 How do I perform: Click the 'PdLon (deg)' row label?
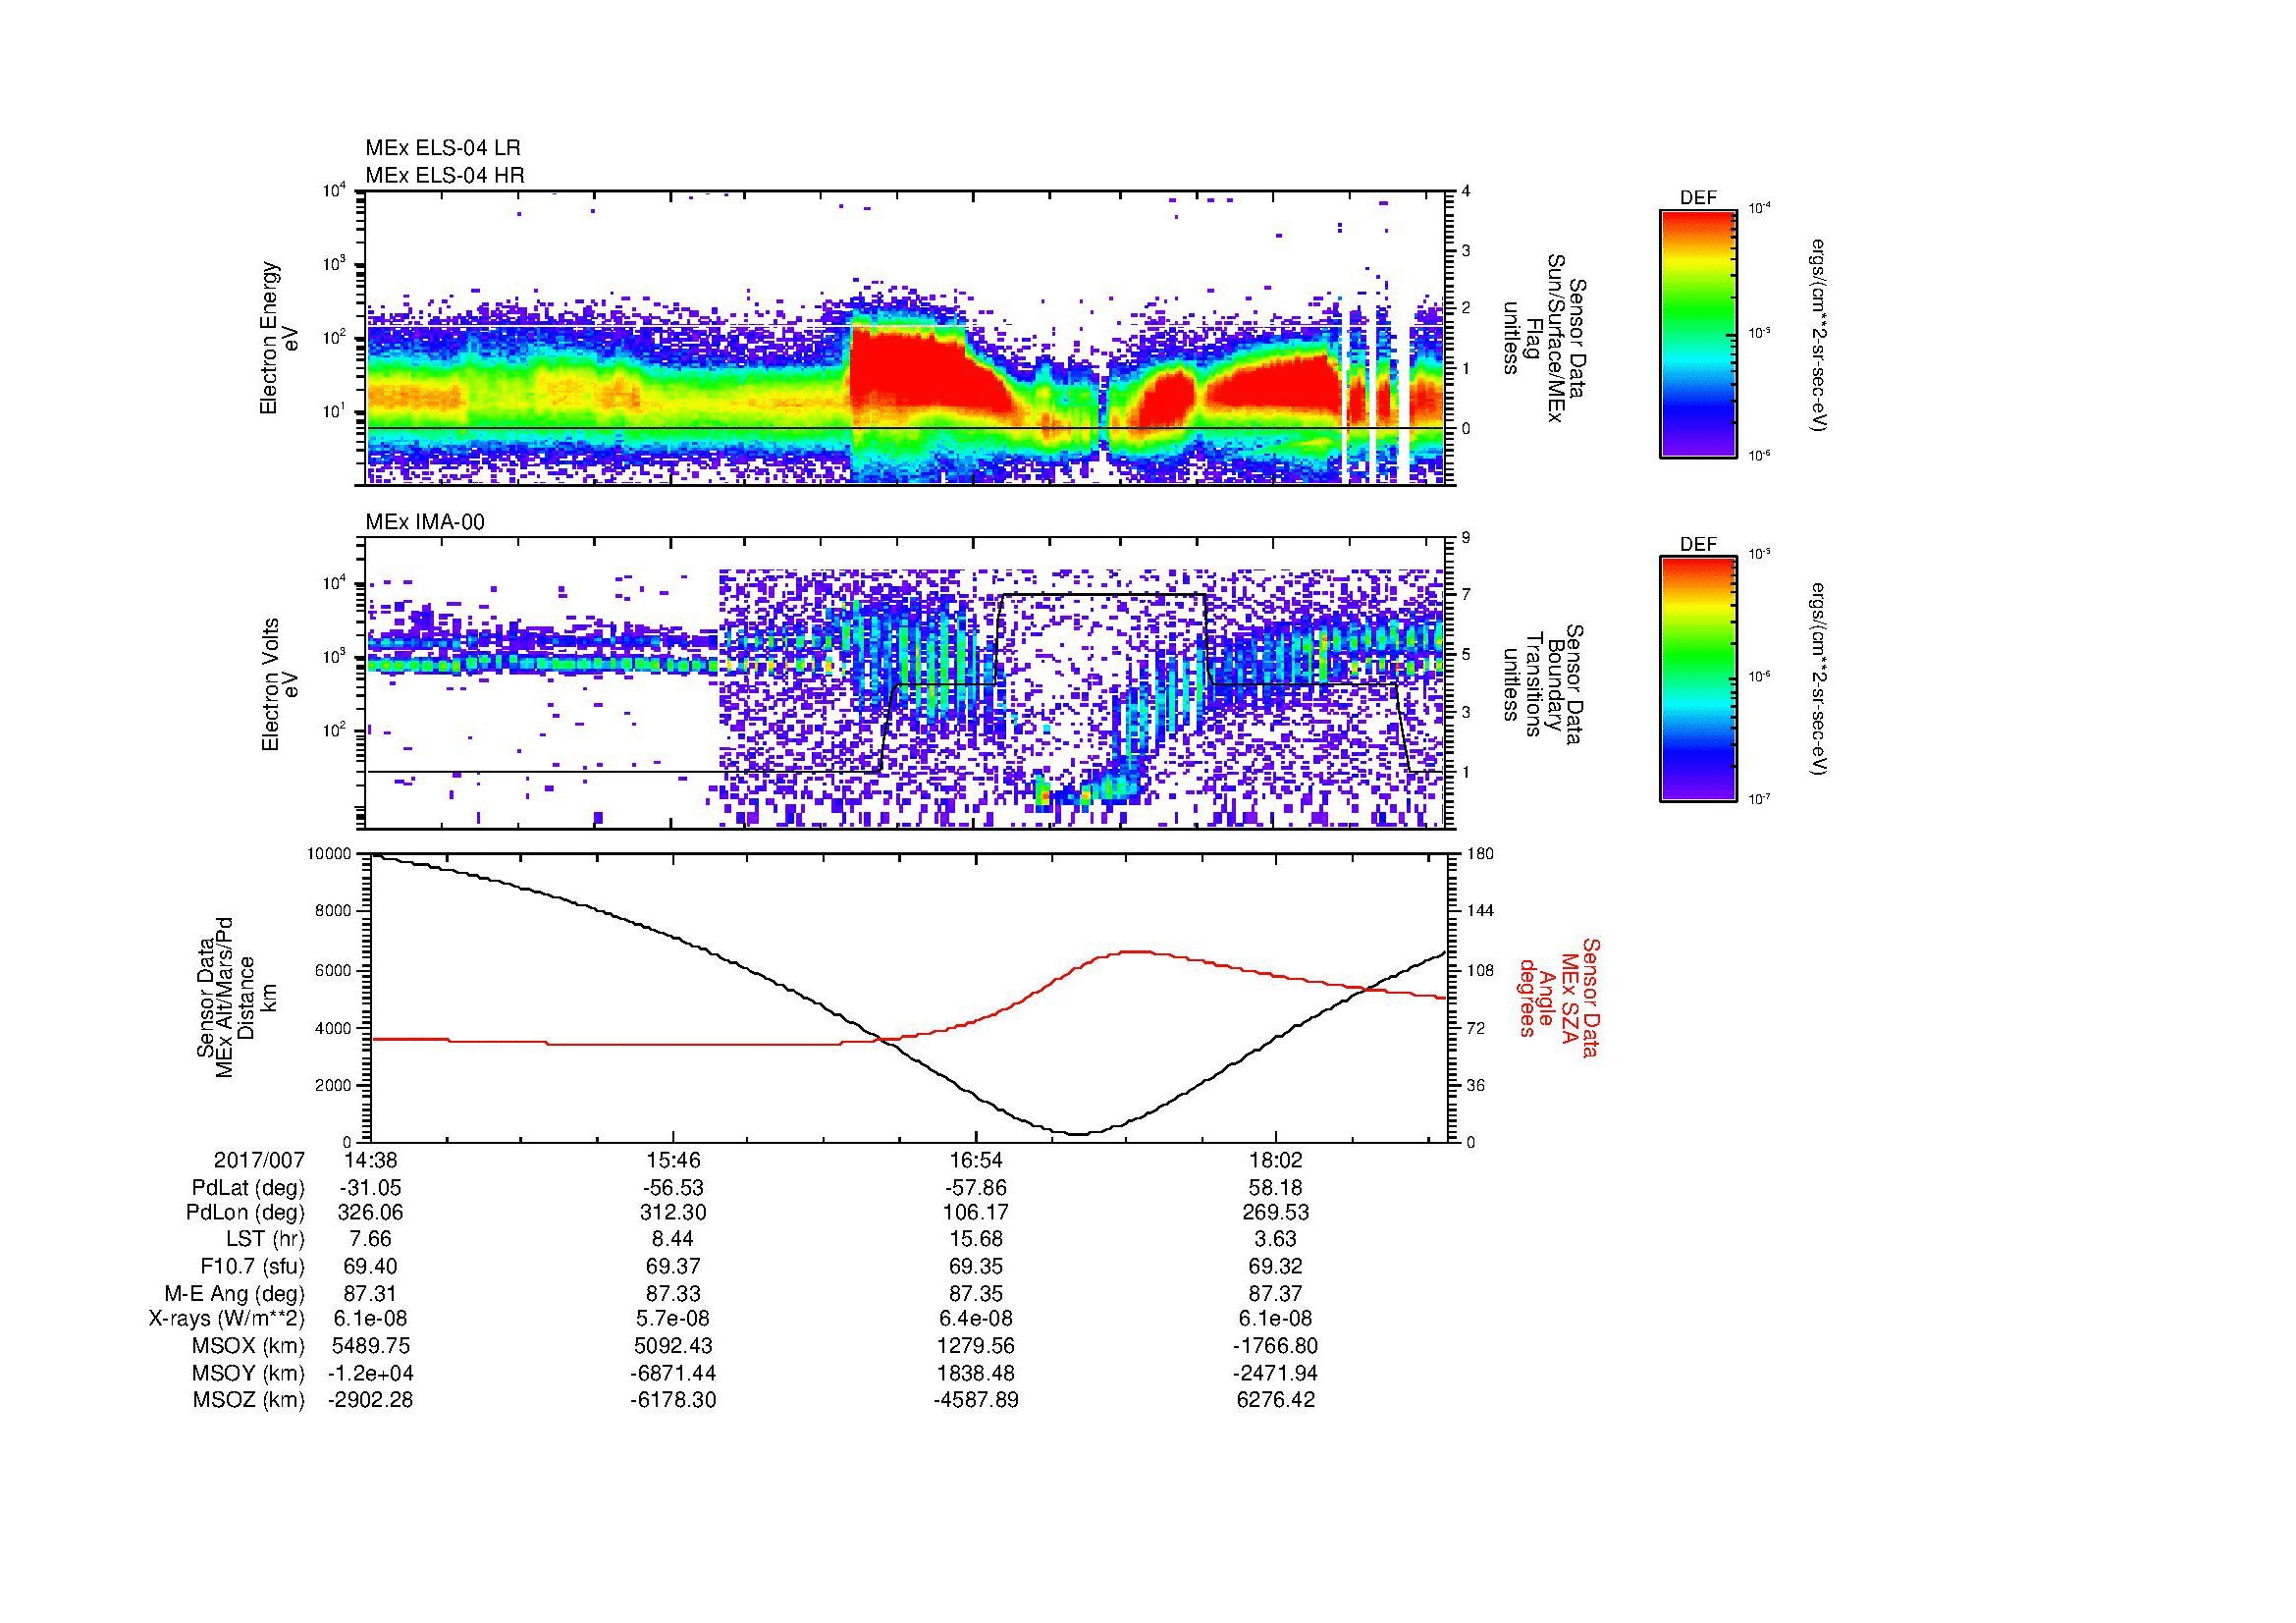tap(245, 1213)
